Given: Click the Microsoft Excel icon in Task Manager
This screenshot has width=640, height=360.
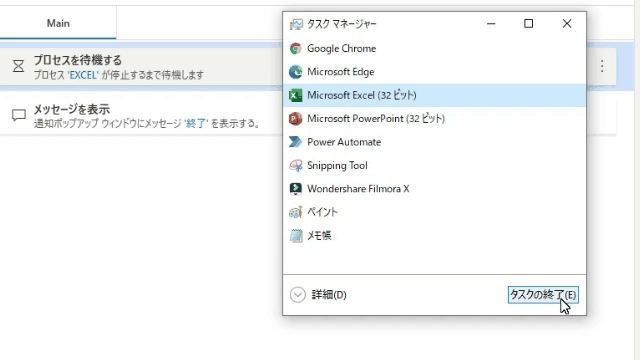Looking at the screenshot, I should [296, 95].
